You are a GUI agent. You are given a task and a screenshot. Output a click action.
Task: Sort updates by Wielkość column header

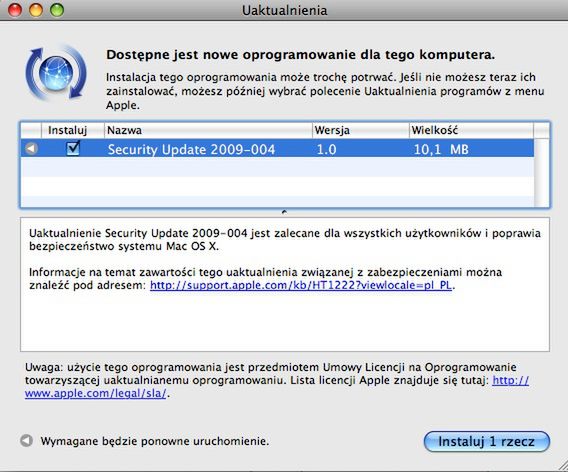pyautogui.click(x=471, y=130)
